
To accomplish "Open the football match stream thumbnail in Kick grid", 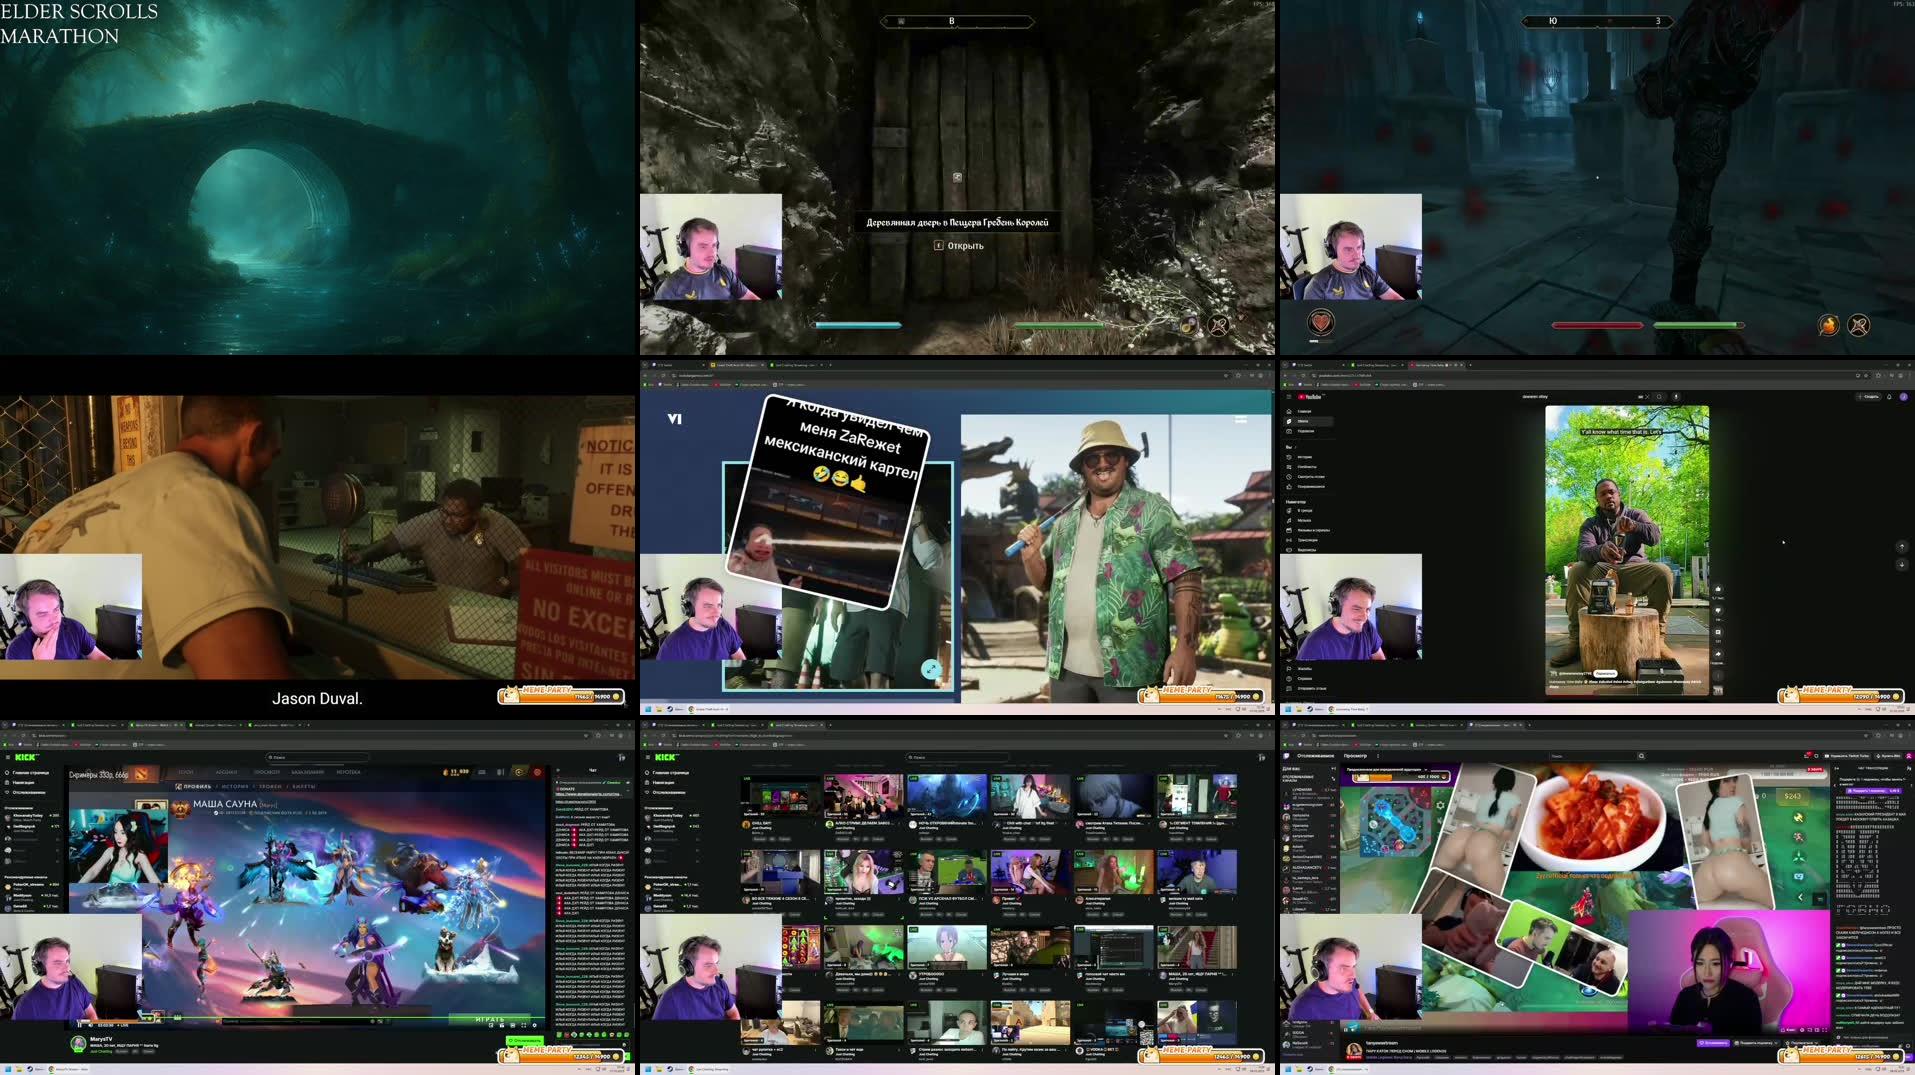I will [947, 872].
